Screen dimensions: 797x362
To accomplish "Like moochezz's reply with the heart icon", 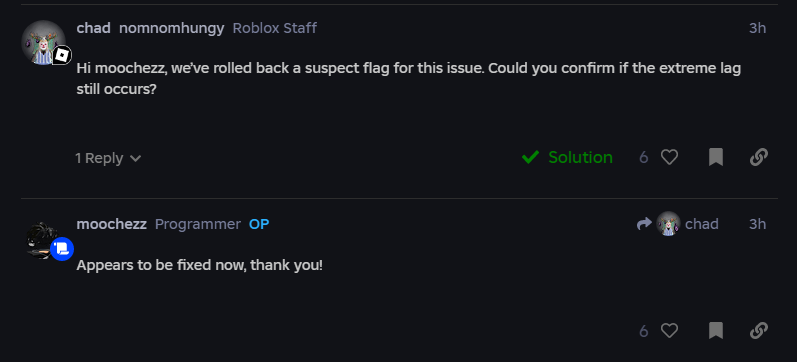I will tap(669, 331).
